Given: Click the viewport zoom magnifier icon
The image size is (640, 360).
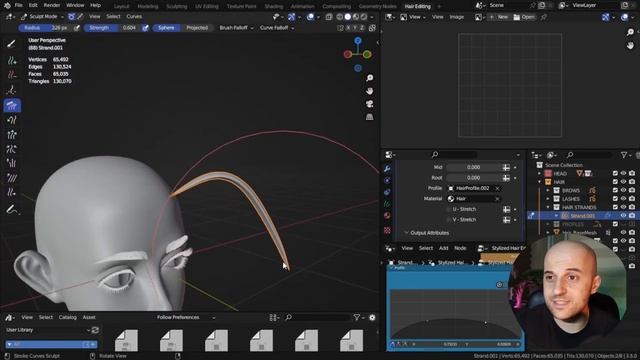Looking at the screenshot, I should click(369, 78).
